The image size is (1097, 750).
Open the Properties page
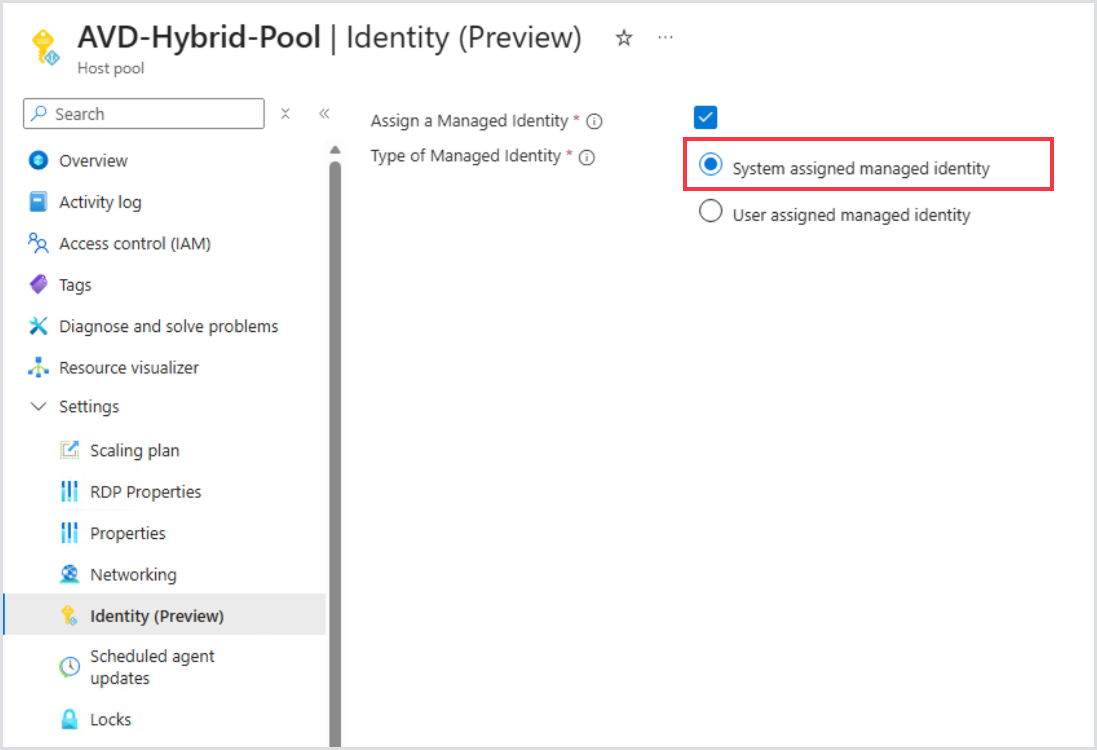(x=128, y=533)
